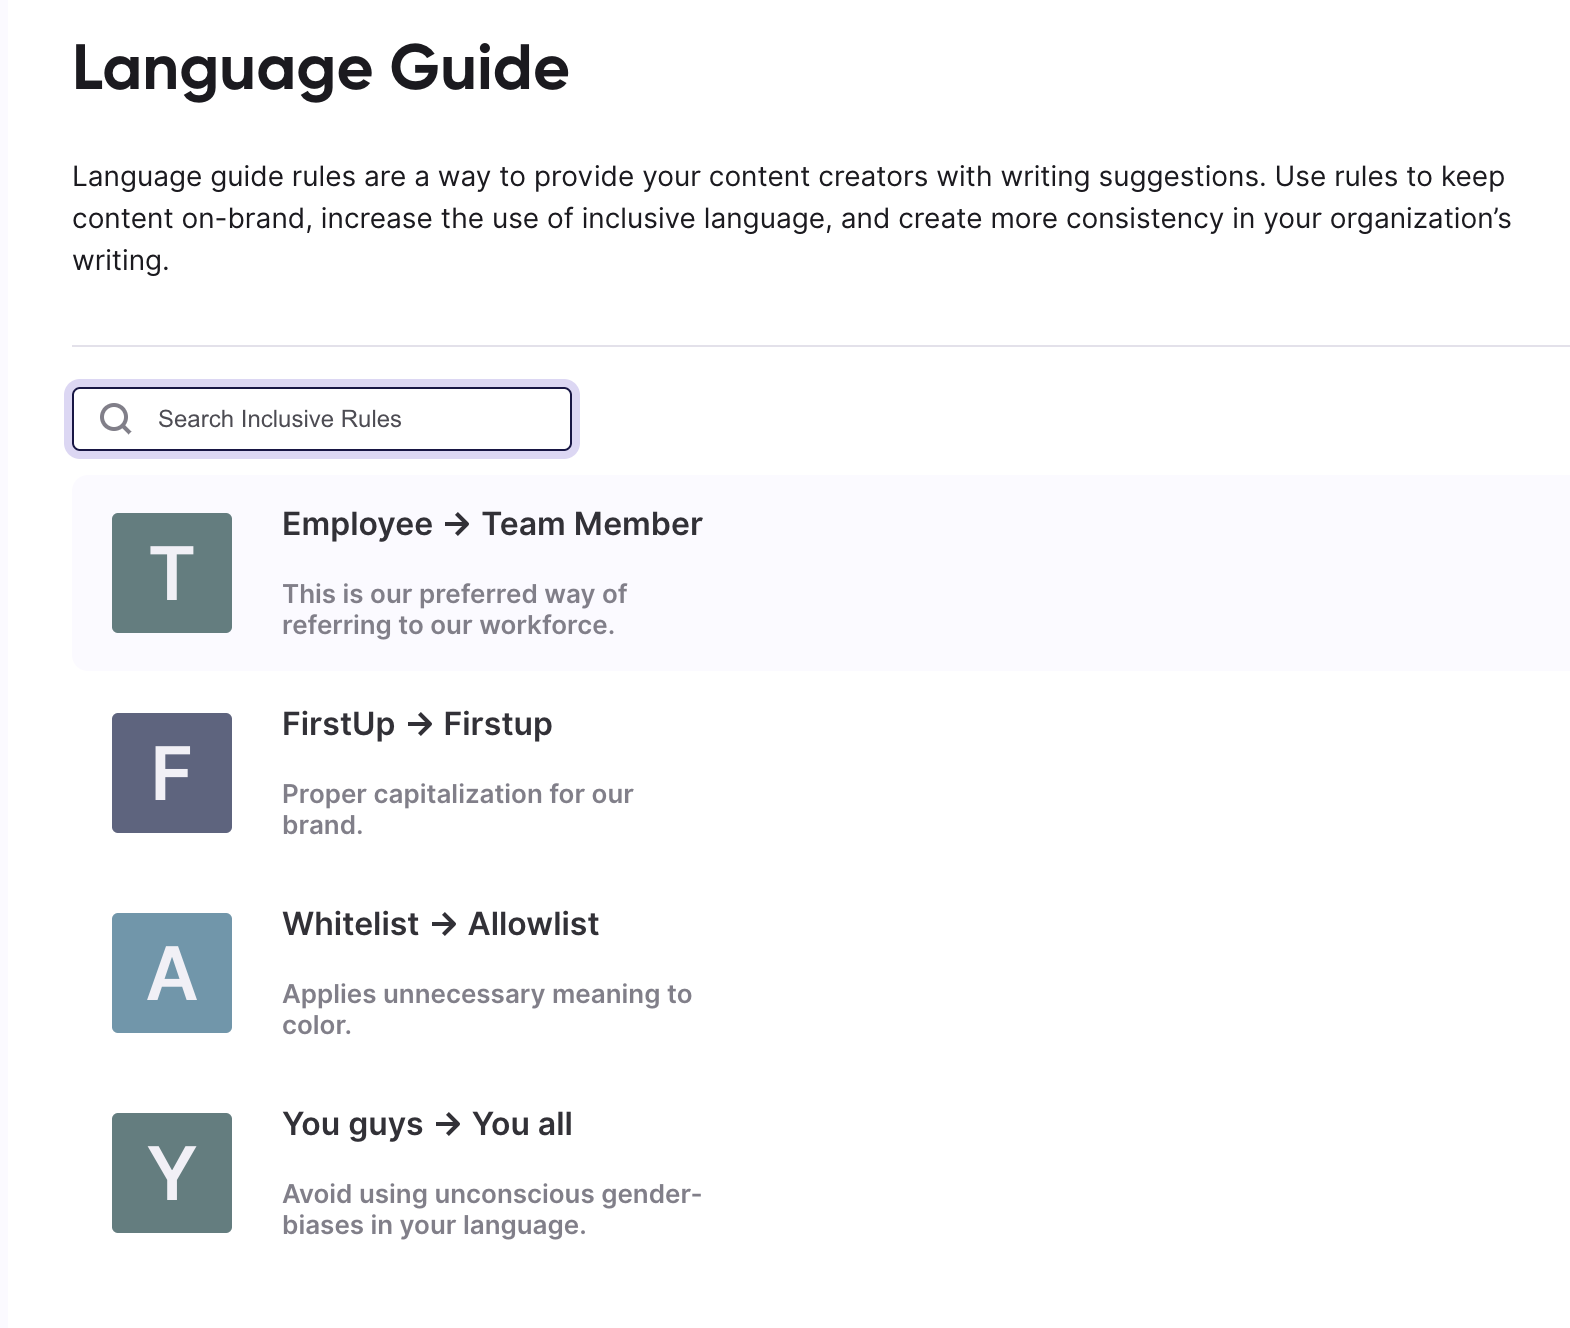
Task: Click the Language Guide page heading
Action: (x=321, y=69)
